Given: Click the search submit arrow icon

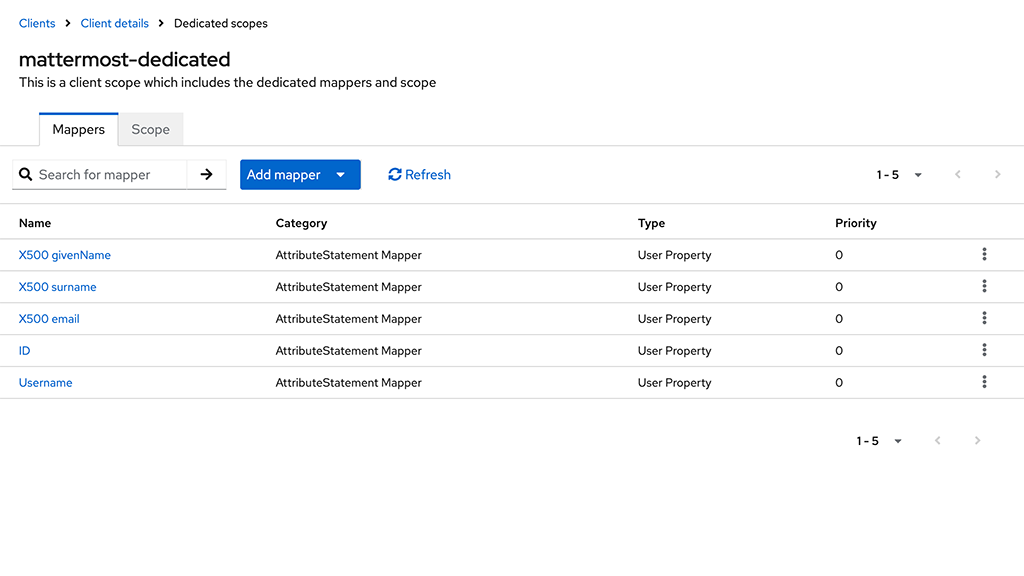Looking at the screenshot, I should click(x=206, y=174).
